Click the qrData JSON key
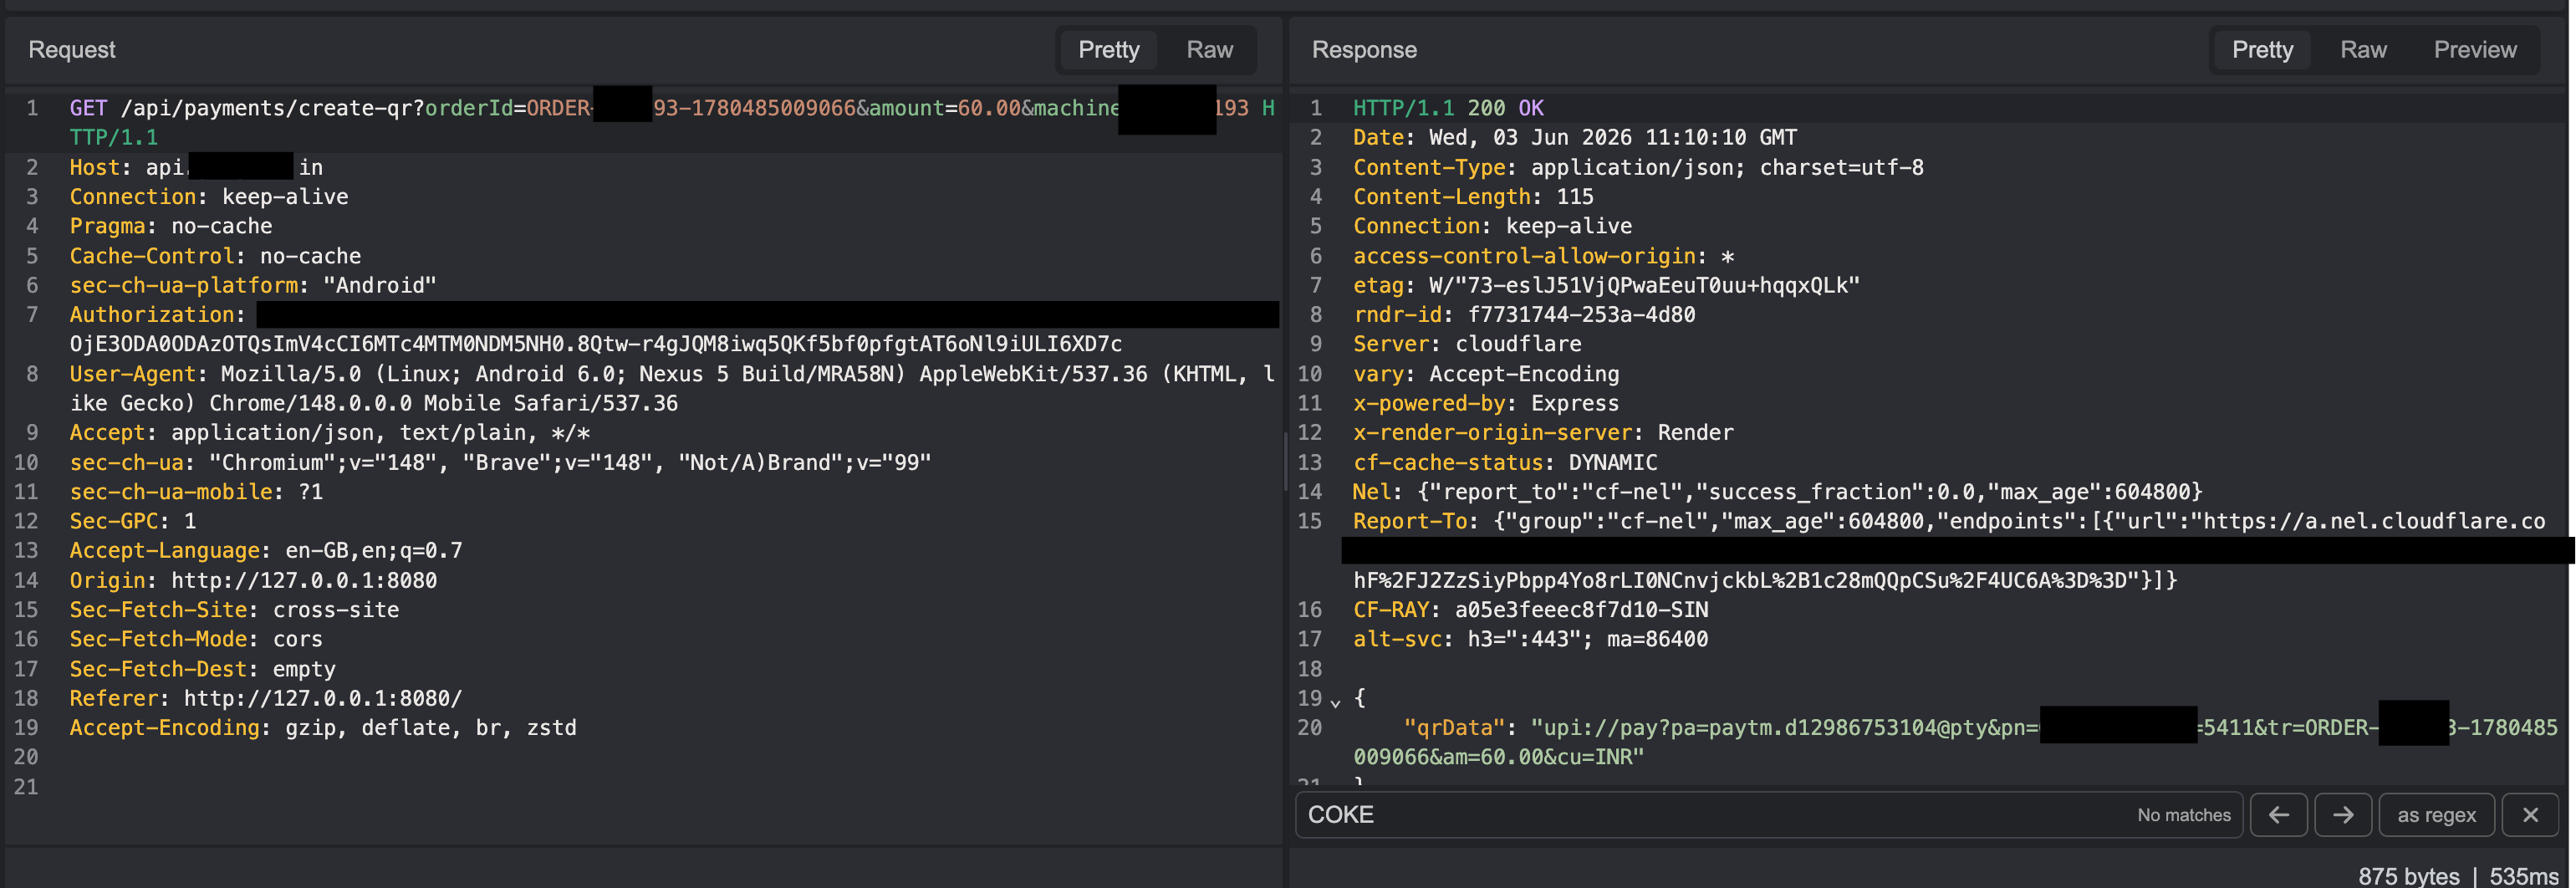Screen dimensions: 2576x888 pos(1454,728)
